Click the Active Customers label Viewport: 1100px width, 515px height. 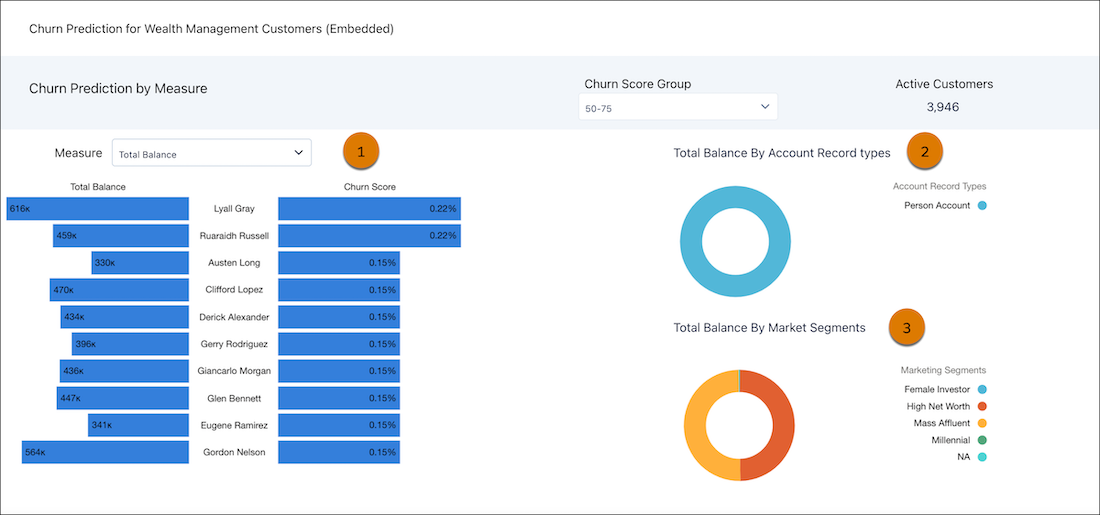[x=944, y=84]
